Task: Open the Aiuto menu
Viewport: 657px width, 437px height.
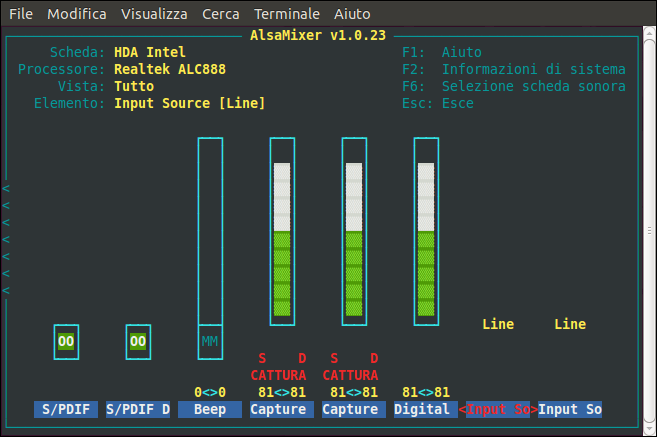Action: coord(352,14)
